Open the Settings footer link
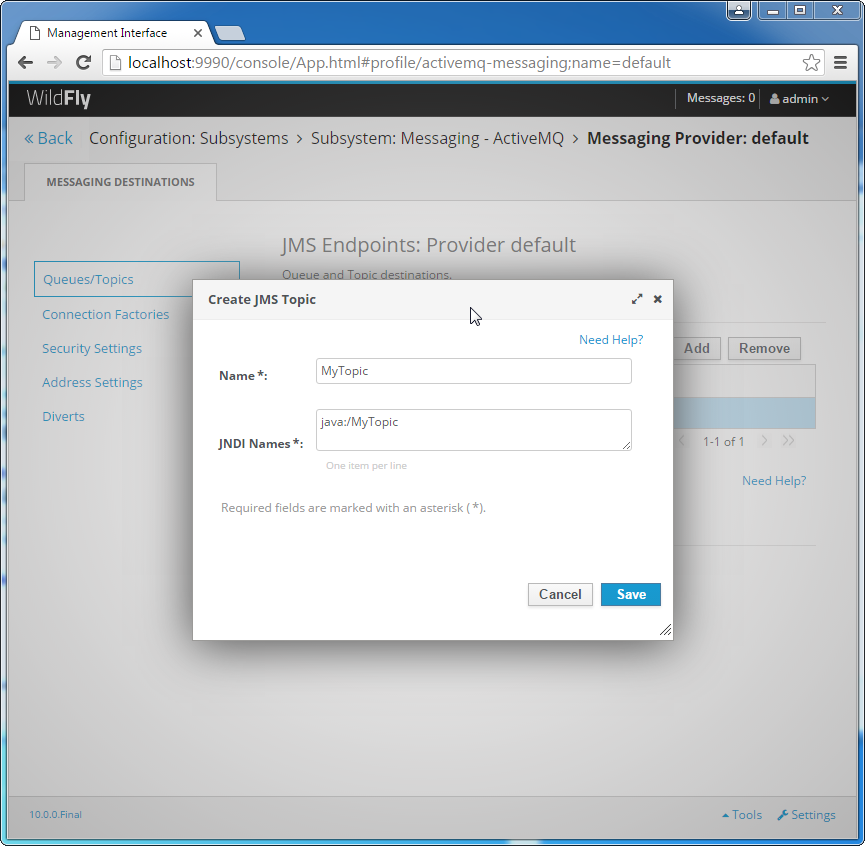The height and width of the screenshot is (846, 865). 807,815
